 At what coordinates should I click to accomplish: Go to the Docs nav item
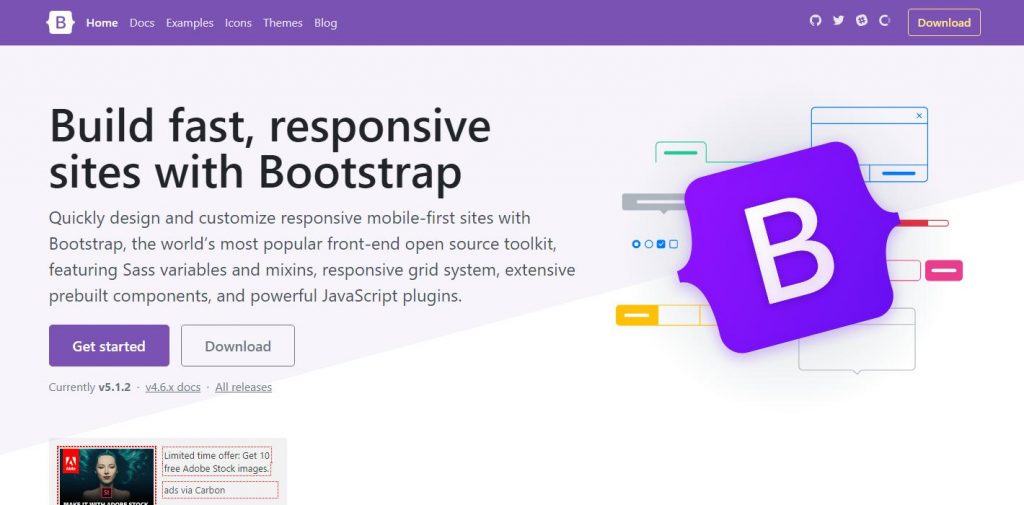pyautogui.click(x=142, y=23)
